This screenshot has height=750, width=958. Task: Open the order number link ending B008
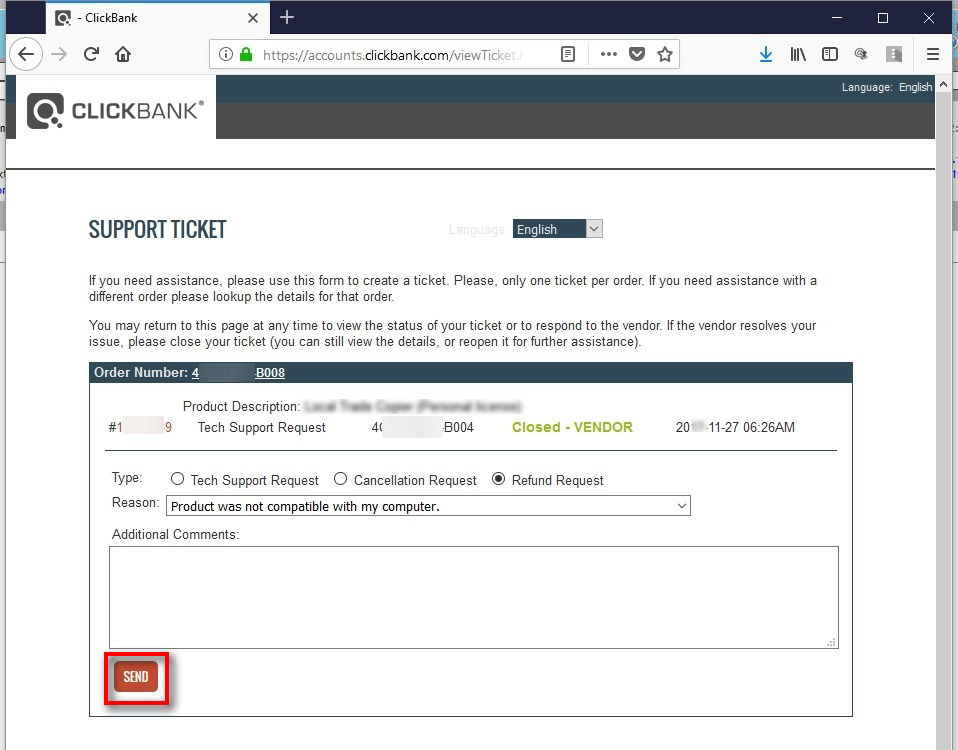click(238, 373)
